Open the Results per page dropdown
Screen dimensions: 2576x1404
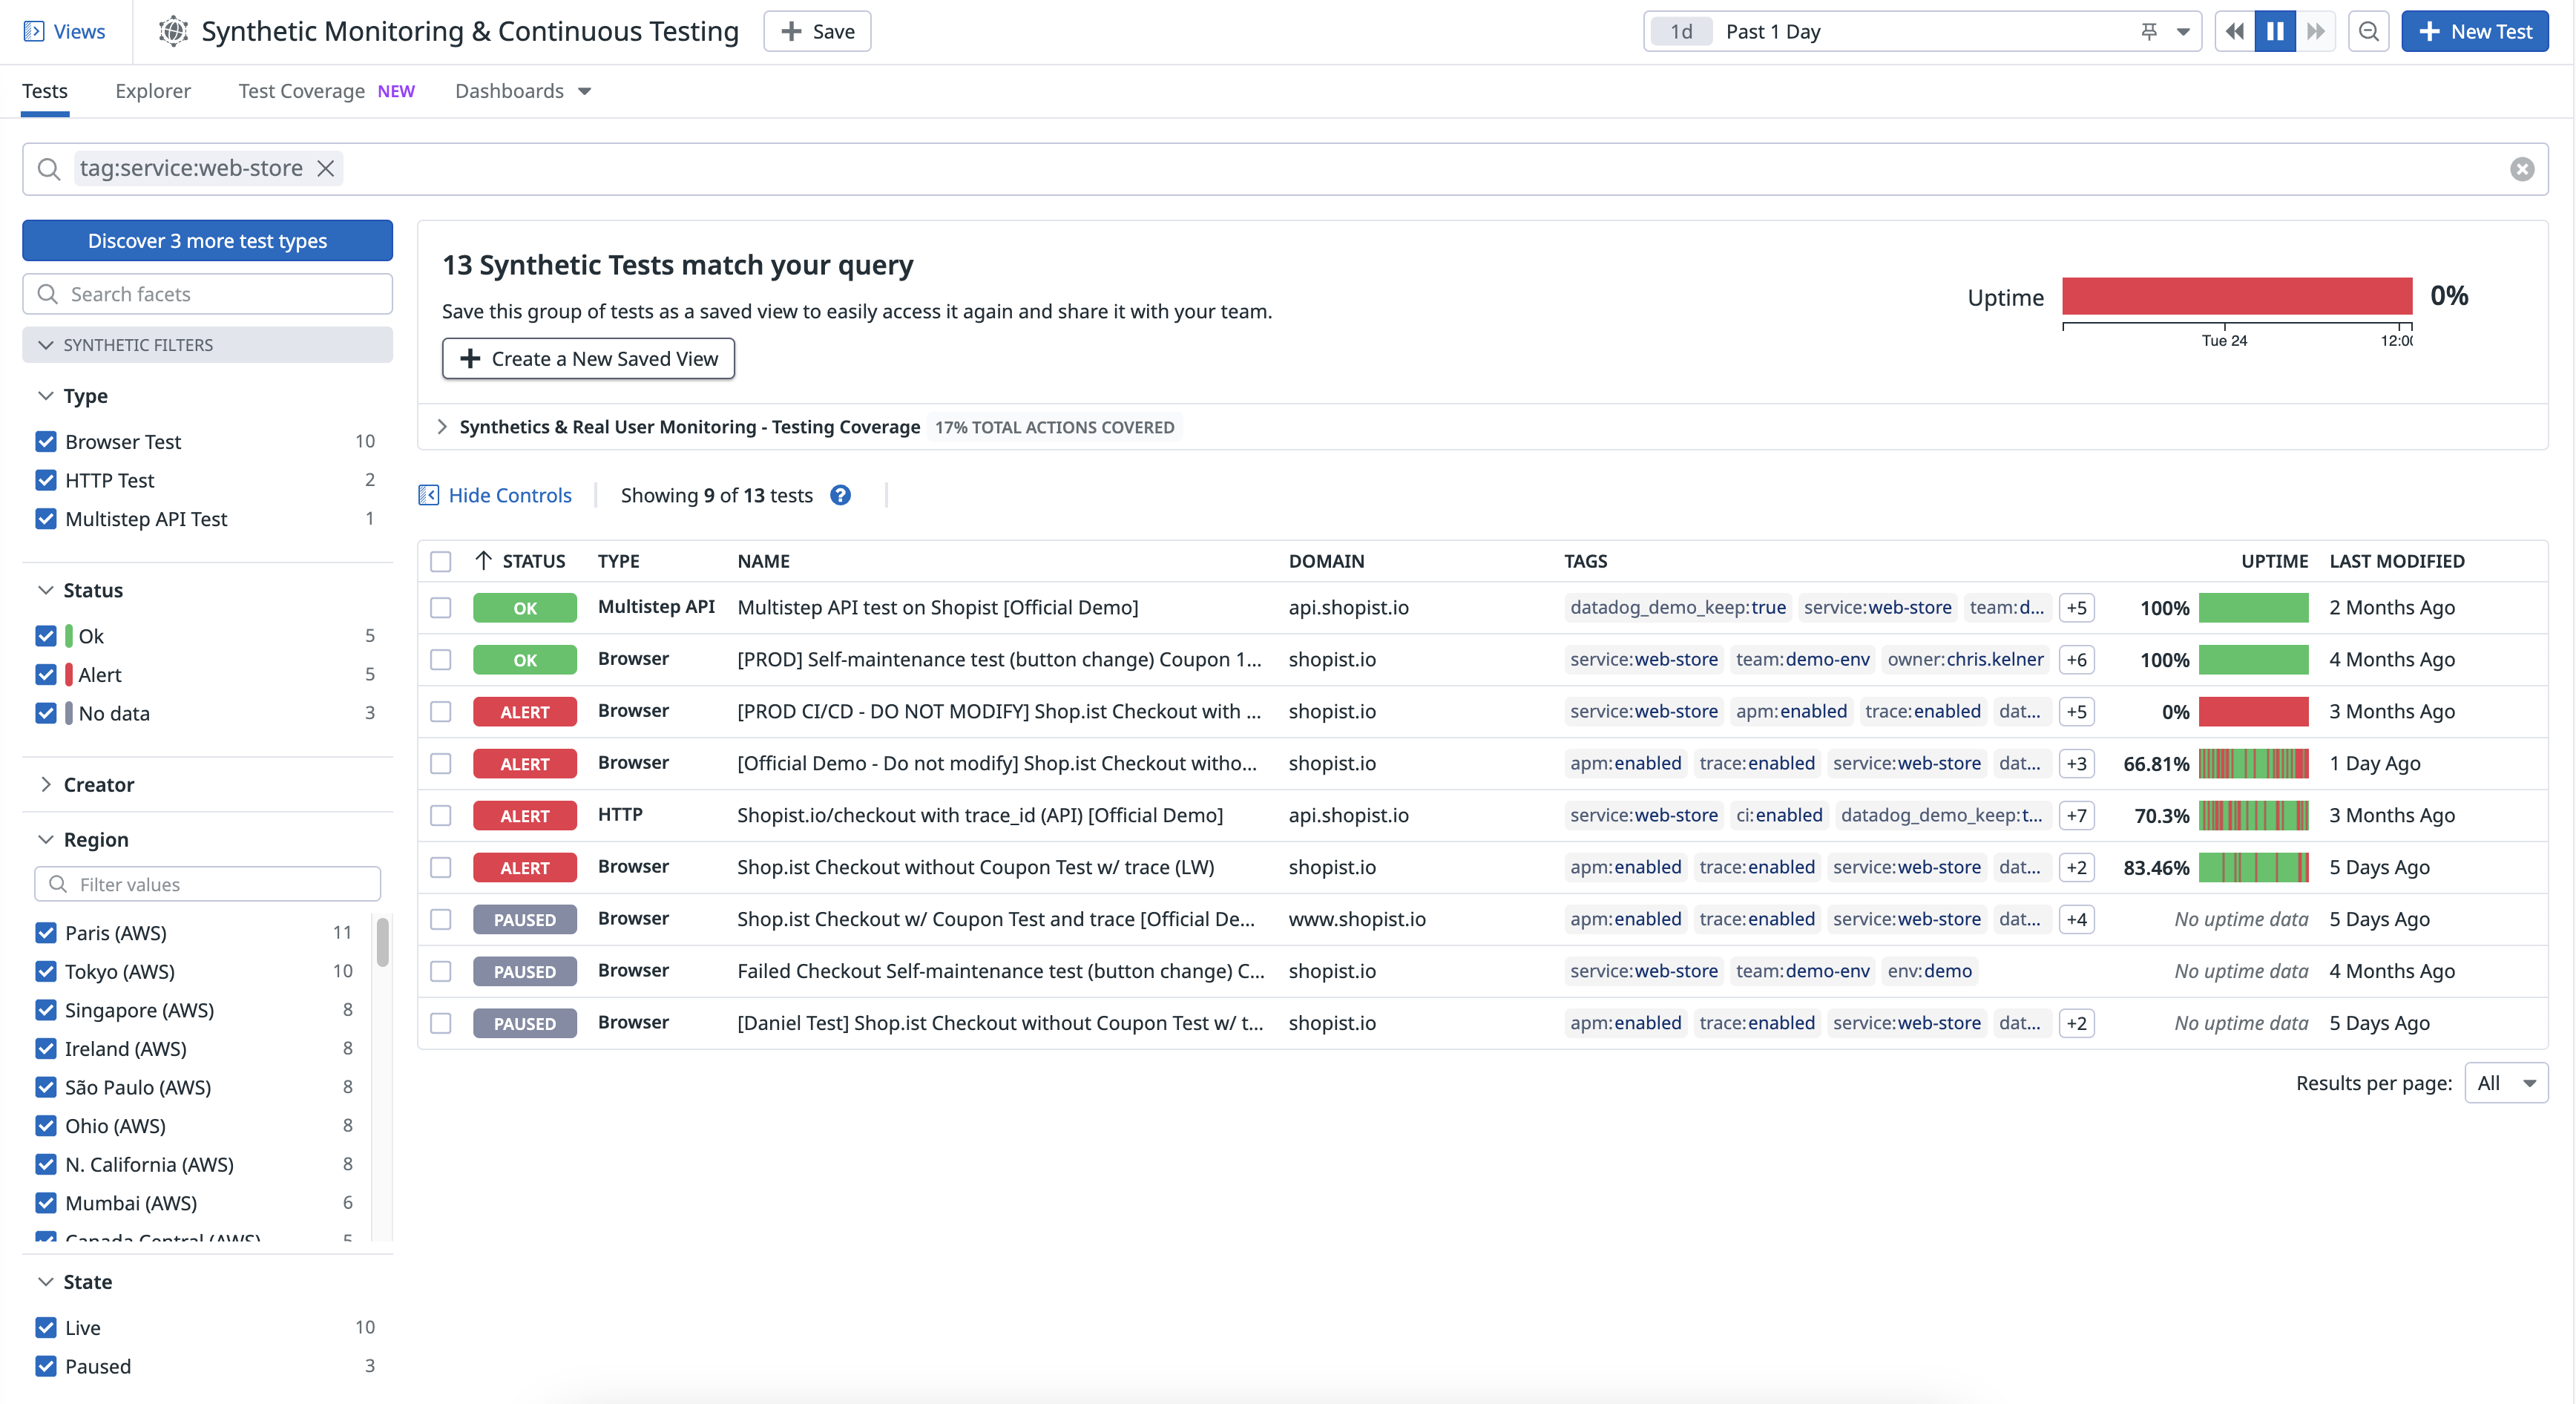point(2506,1082)
